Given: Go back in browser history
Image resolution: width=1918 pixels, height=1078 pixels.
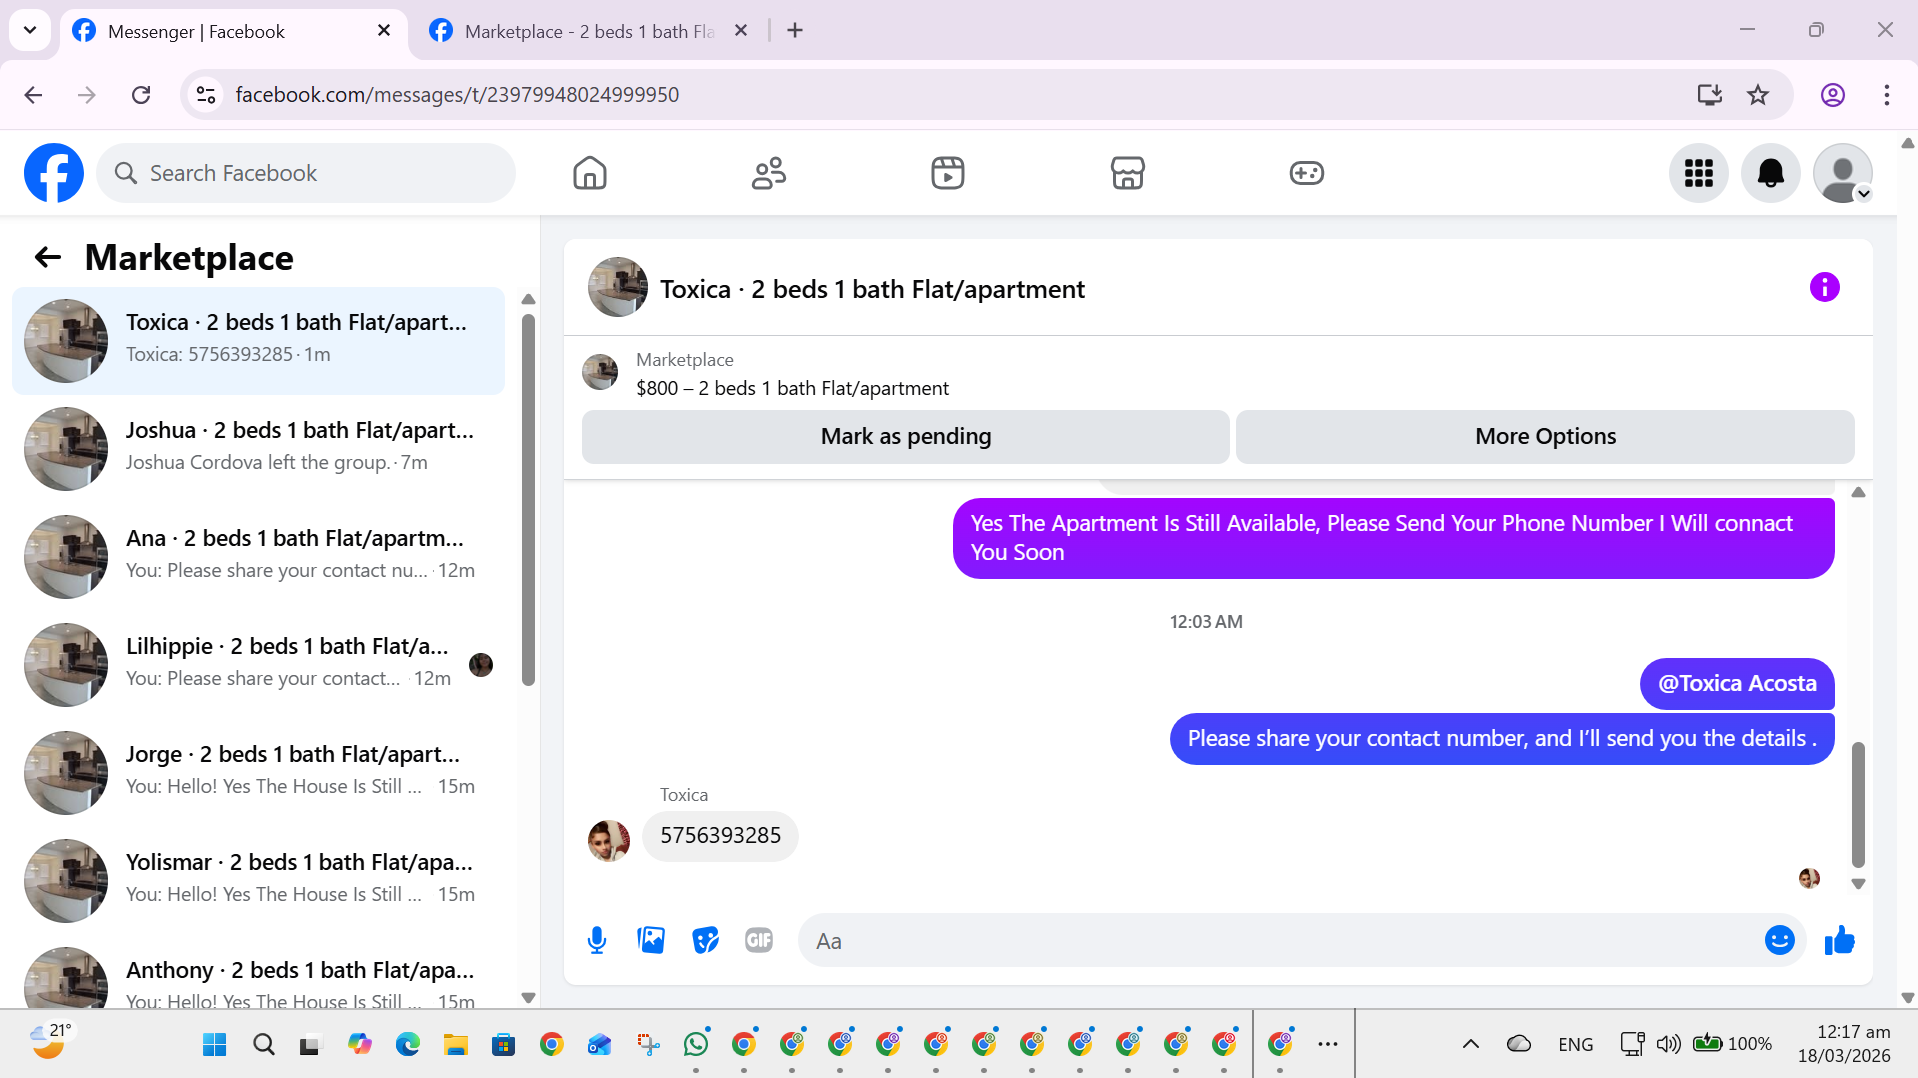Looking at the screenshot, I should coord(33,95).
